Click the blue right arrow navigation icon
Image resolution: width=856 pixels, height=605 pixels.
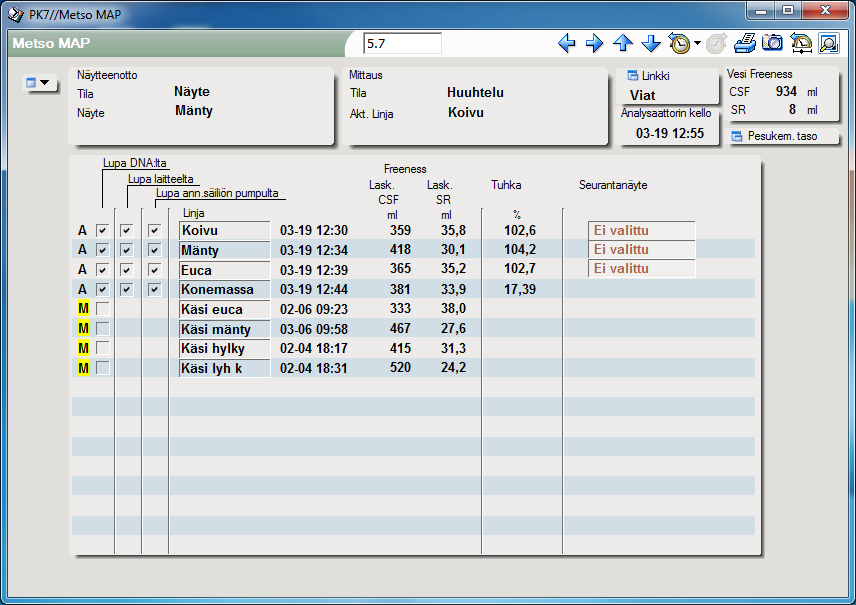595,43
